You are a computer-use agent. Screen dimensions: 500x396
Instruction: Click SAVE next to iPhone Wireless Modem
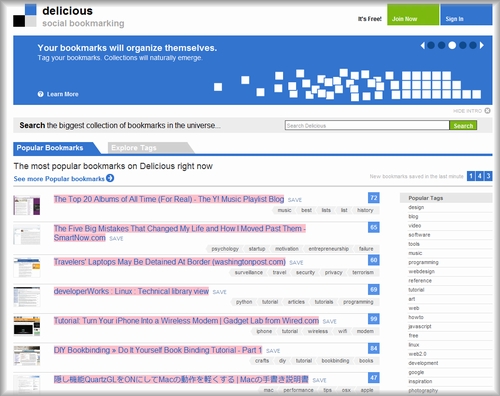(329, 321)
